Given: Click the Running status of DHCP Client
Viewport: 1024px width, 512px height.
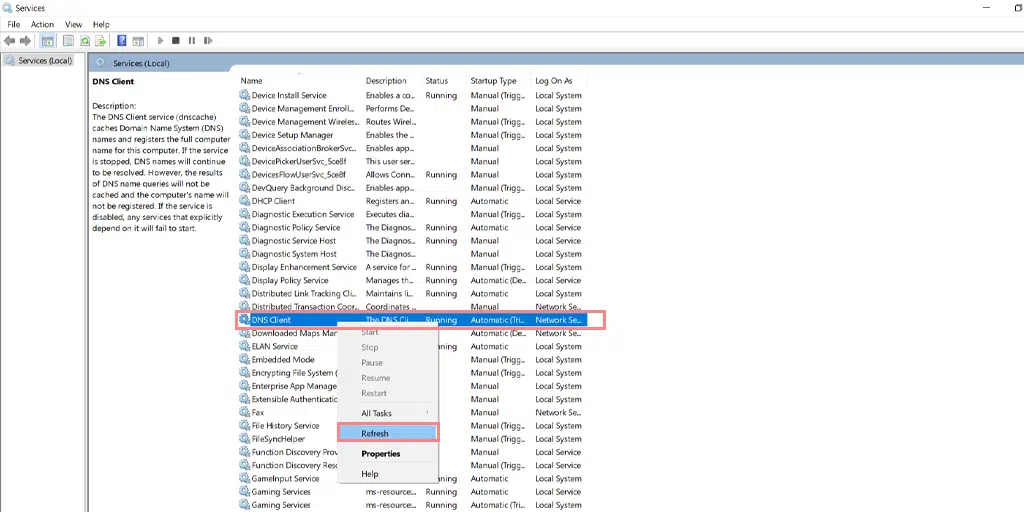Looking at the screenshot, I should pos(441,201).
